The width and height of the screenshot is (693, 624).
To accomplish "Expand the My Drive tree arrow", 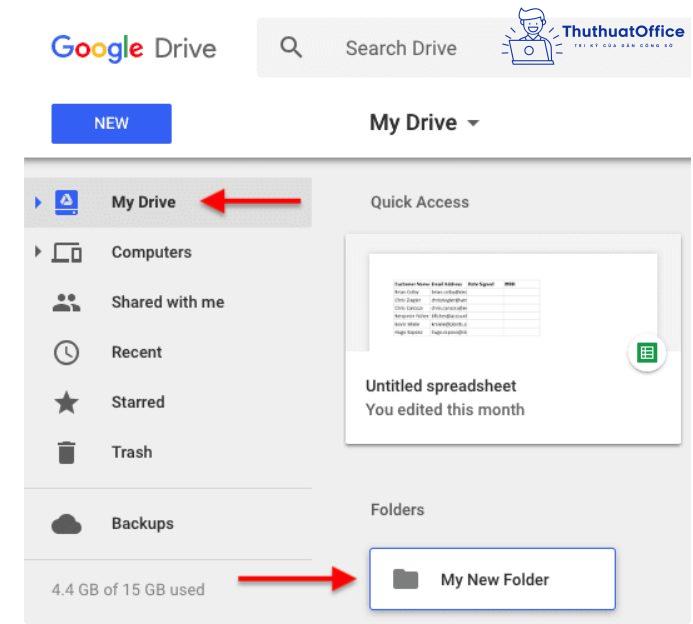I will (x=38, y=202).
